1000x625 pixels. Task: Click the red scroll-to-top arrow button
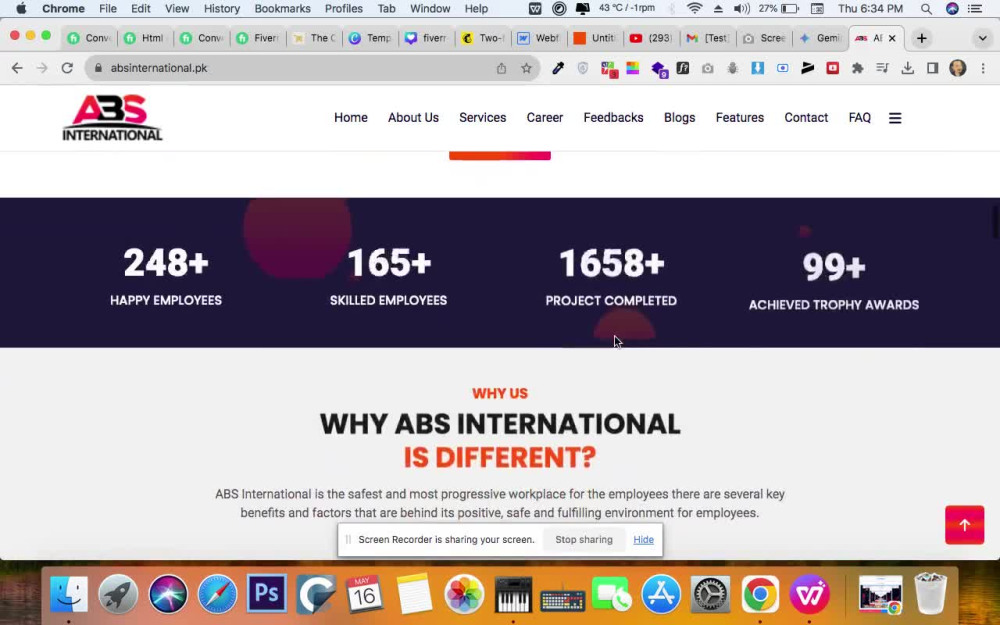(x=964, y=525)
